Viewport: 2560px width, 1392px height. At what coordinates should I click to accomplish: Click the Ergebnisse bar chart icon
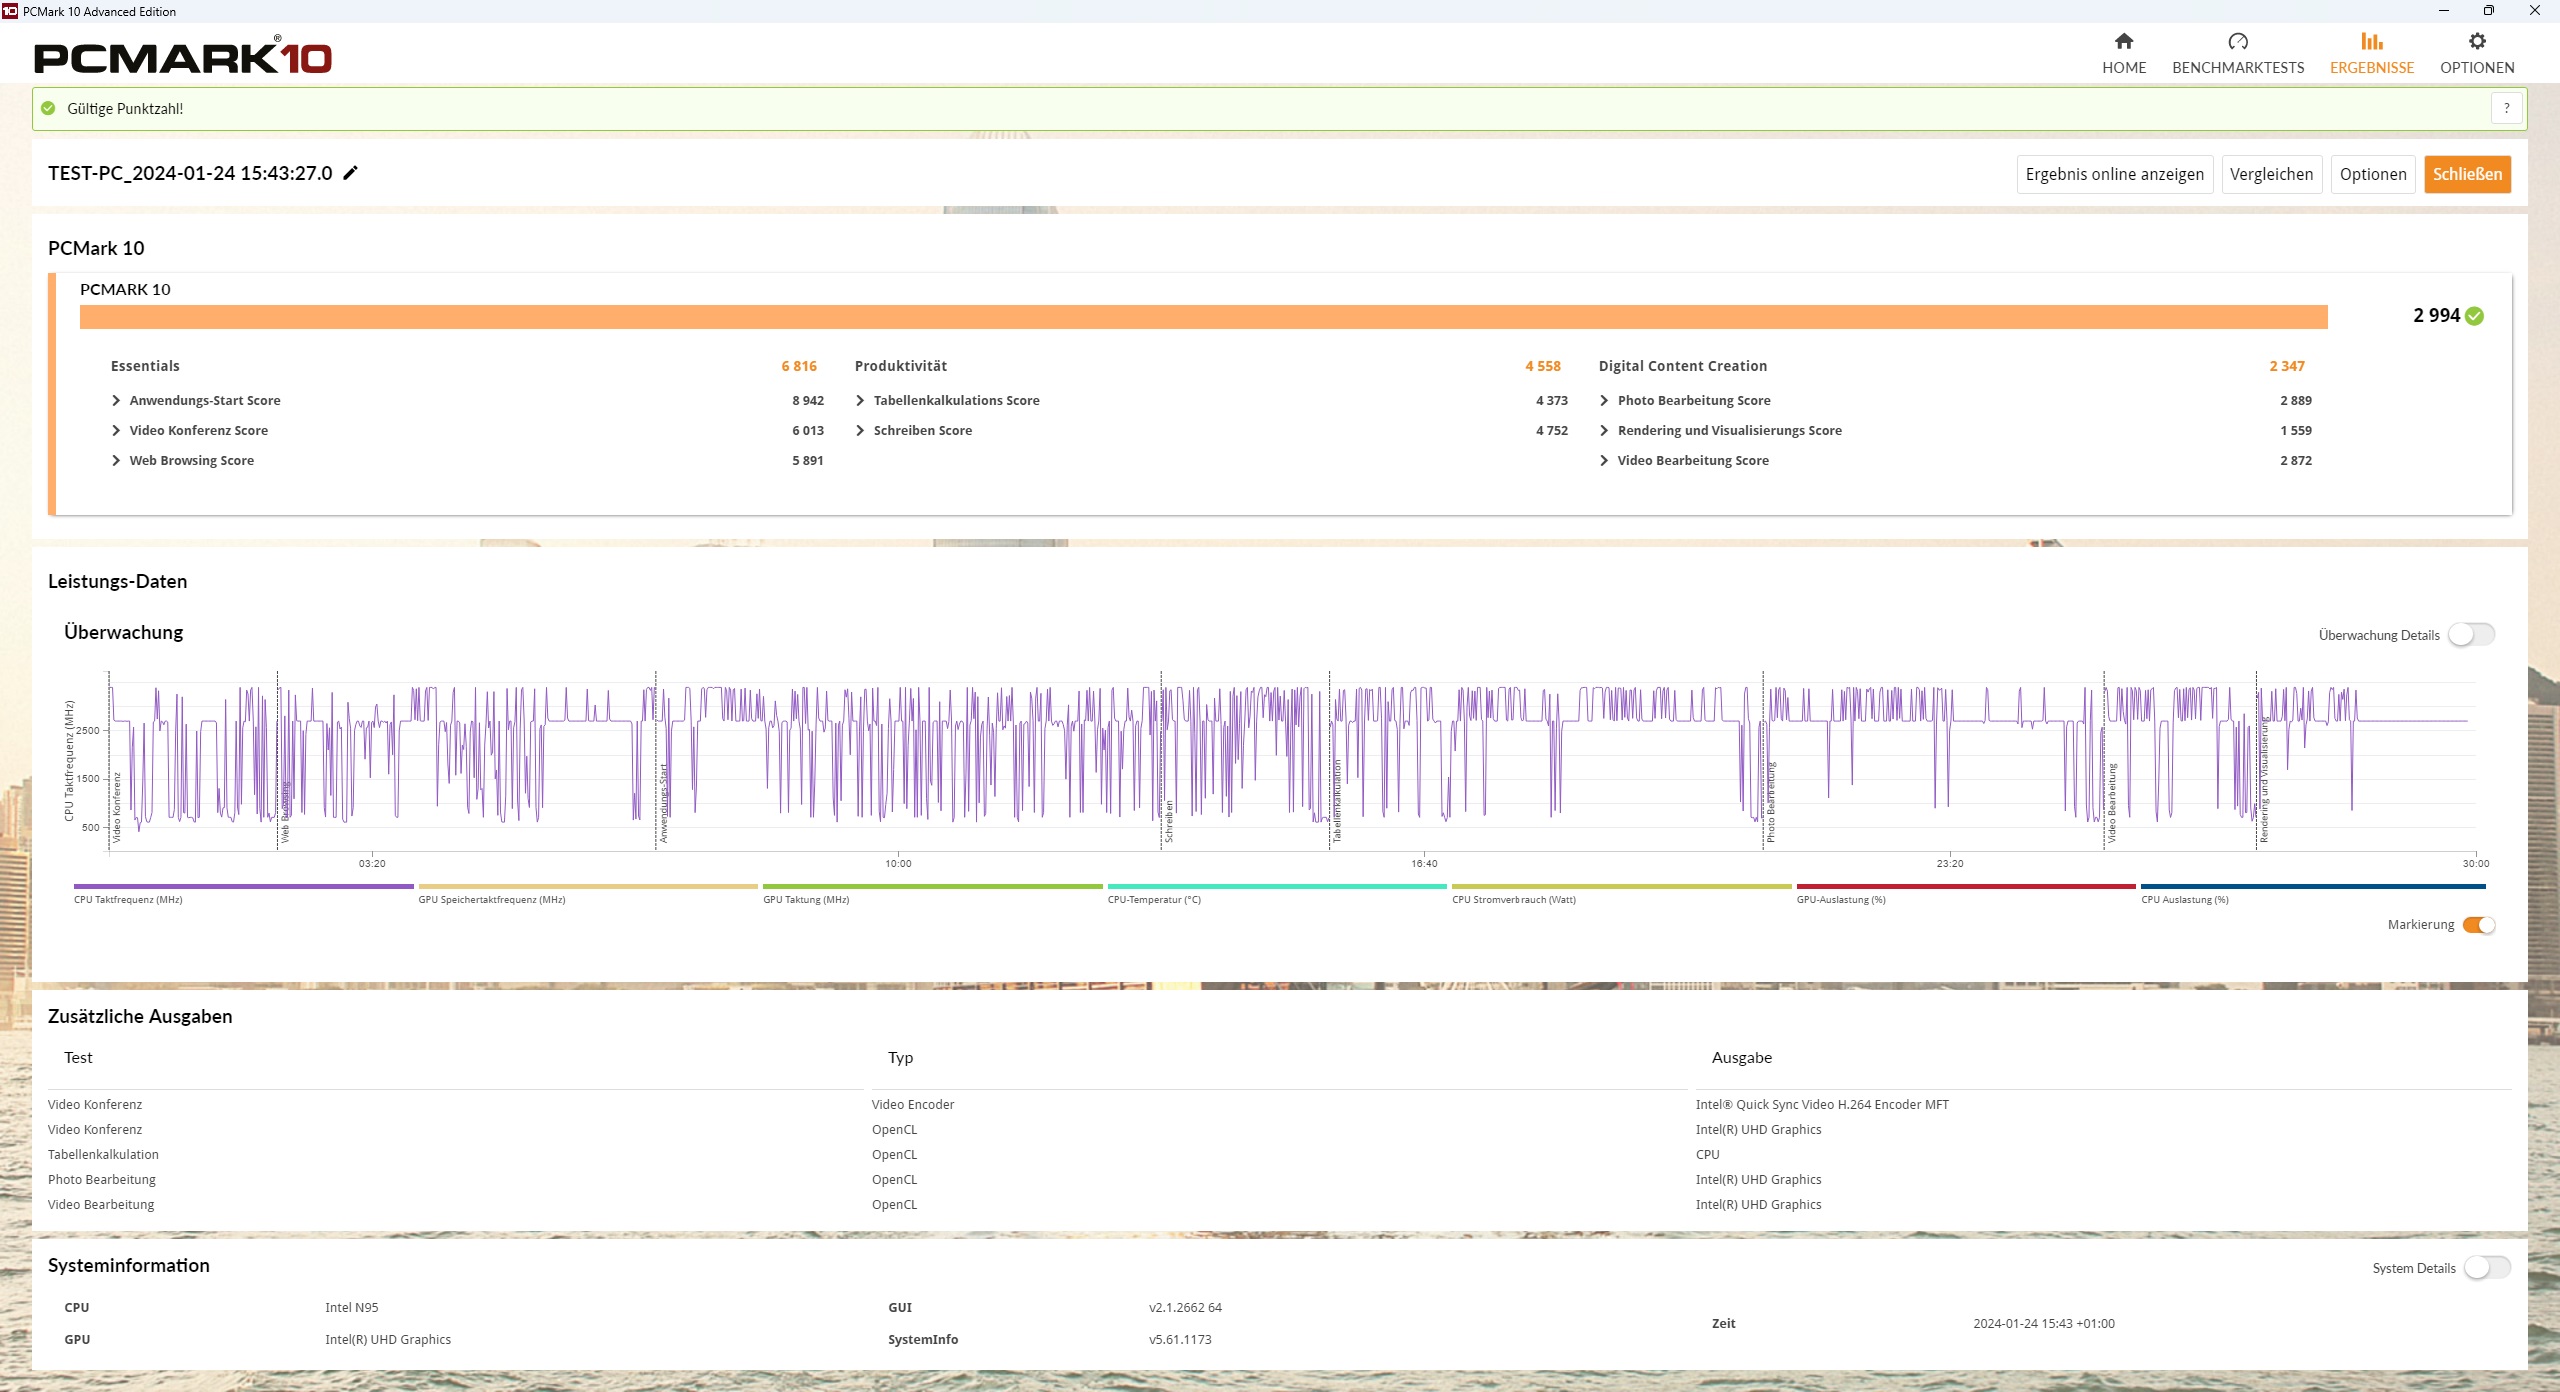pyautogui.click(x=2371, y=41)
